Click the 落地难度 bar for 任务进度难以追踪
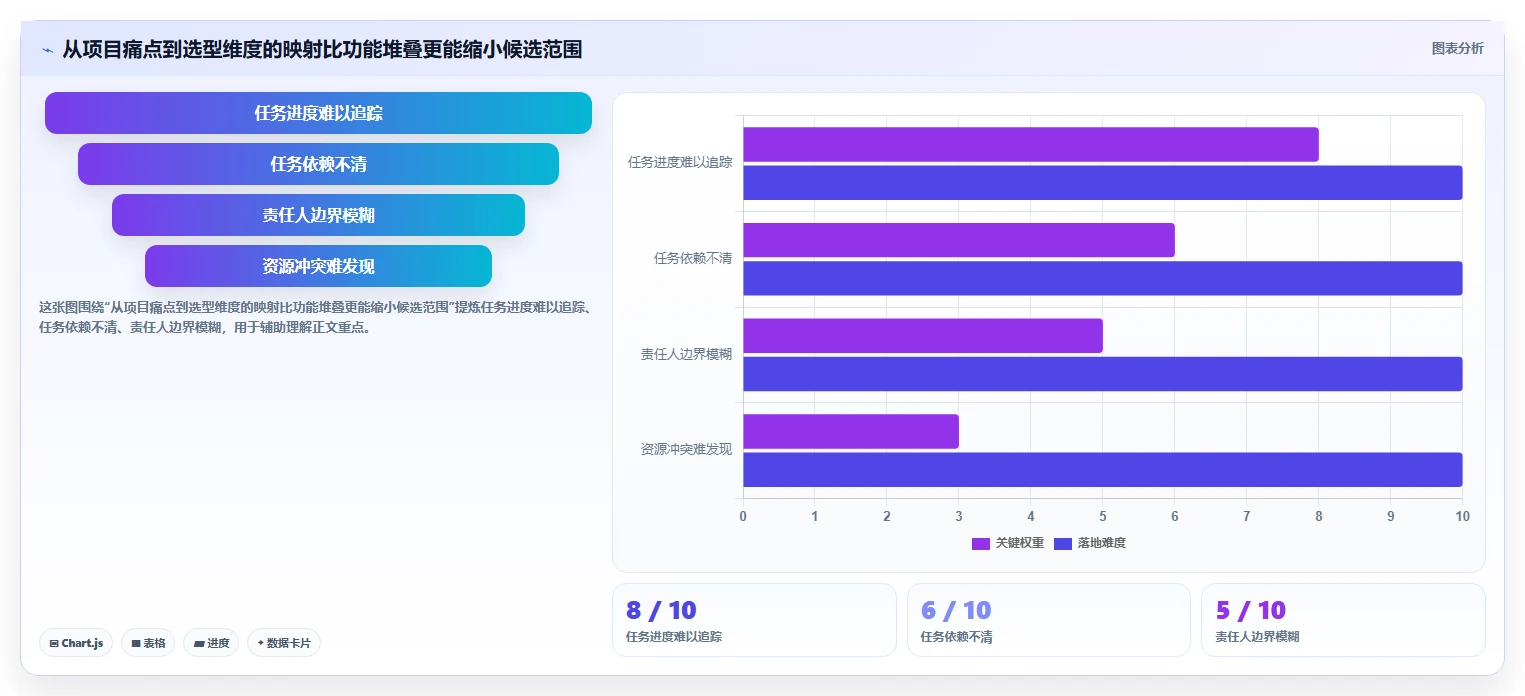The height and width of the screenshot is (696, 1525). point(1103,183)
